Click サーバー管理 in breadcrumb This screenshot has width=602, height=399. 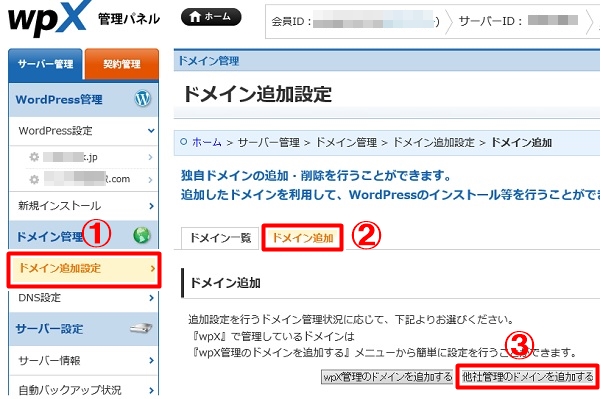(x=268, y=142)
